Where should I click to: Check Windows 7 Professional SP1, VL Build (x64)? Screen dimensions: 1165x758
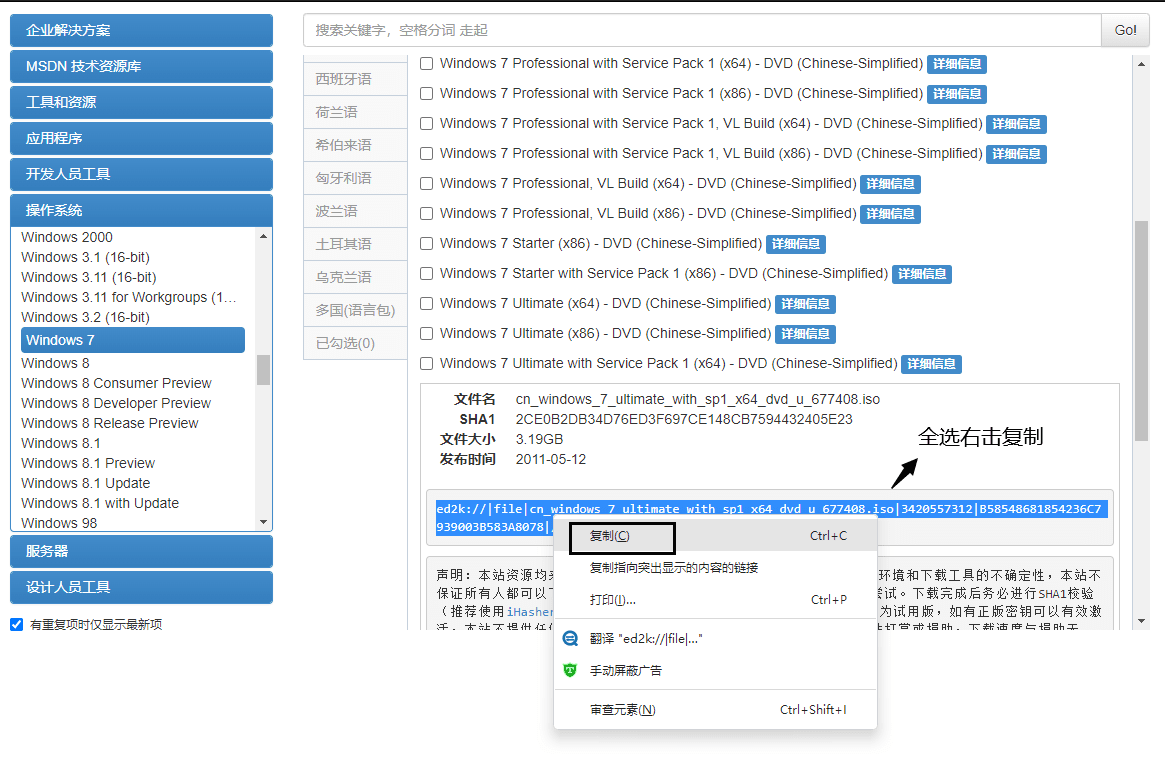(426, 123)
